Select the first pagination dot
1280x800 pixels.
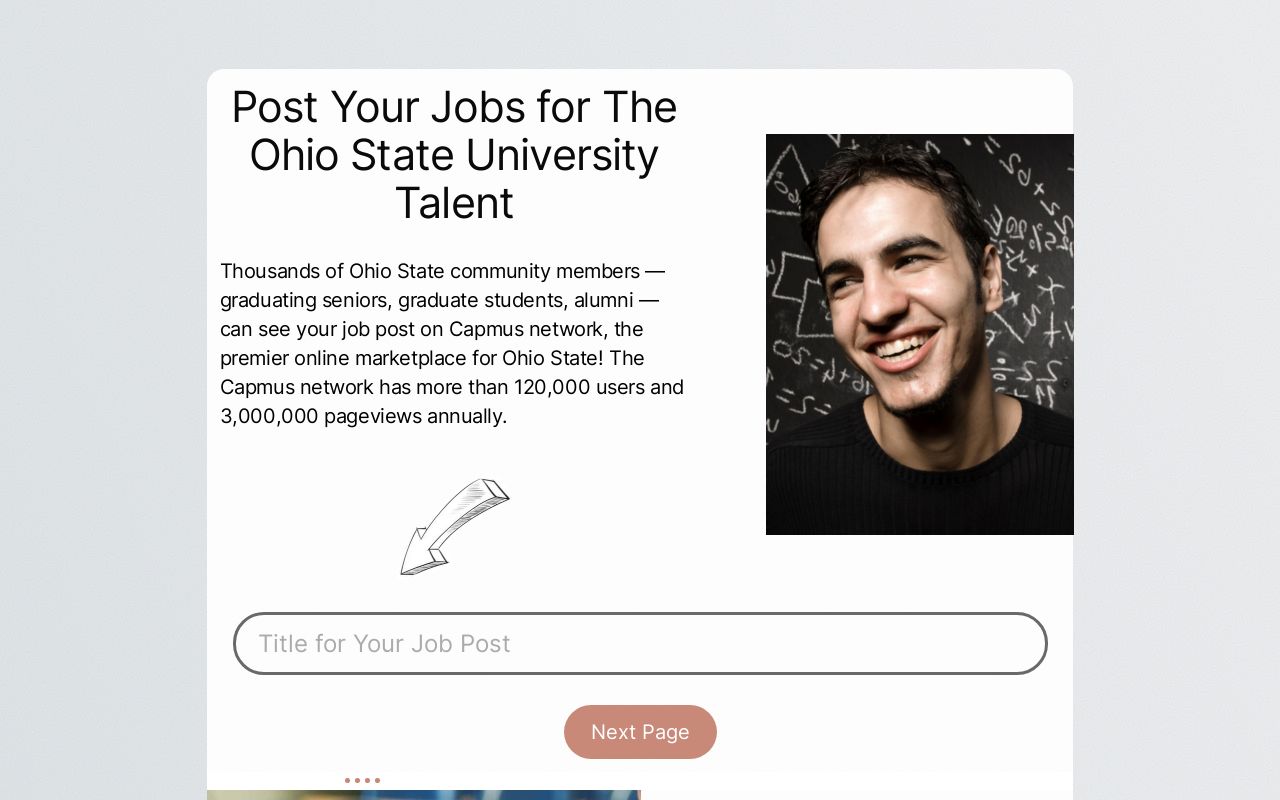(346, 780)
